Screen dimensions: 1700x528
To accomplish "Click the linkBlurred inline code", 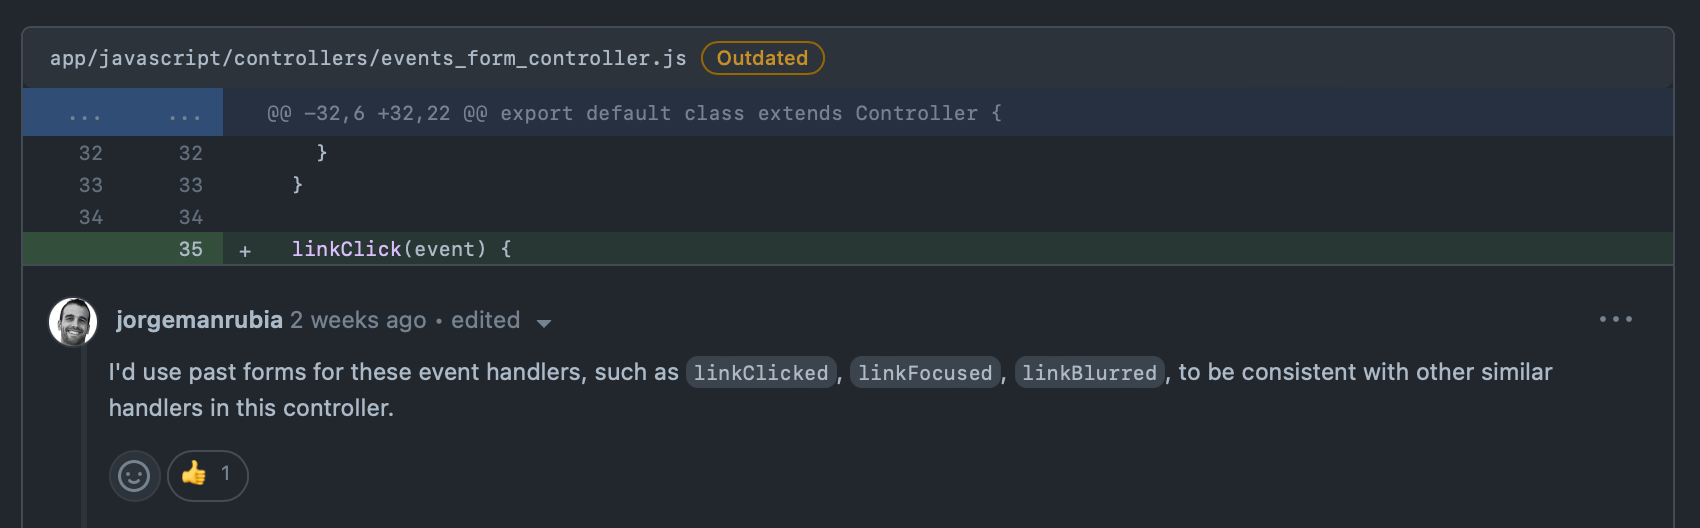I will [x=1089, y=373].
